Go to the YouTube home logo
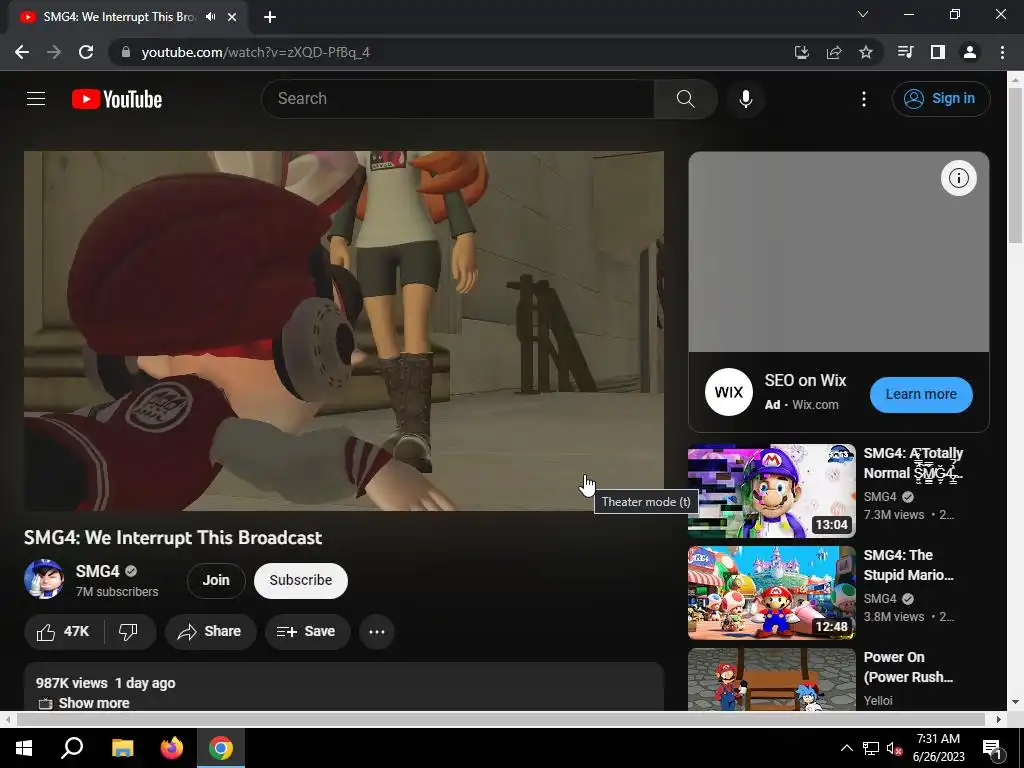 (117, 99)
